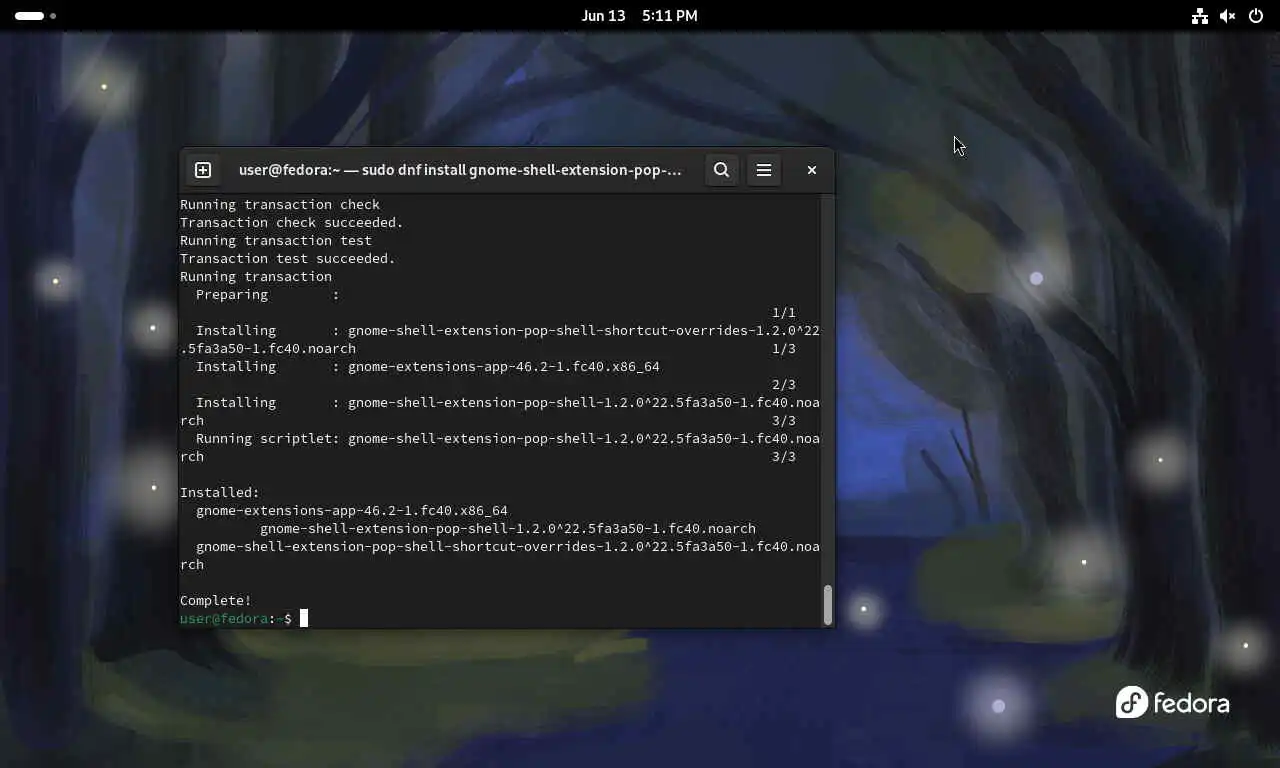Click the 'Installed:' line
Screen dimensions: 1280x768
tap(220, 492)
